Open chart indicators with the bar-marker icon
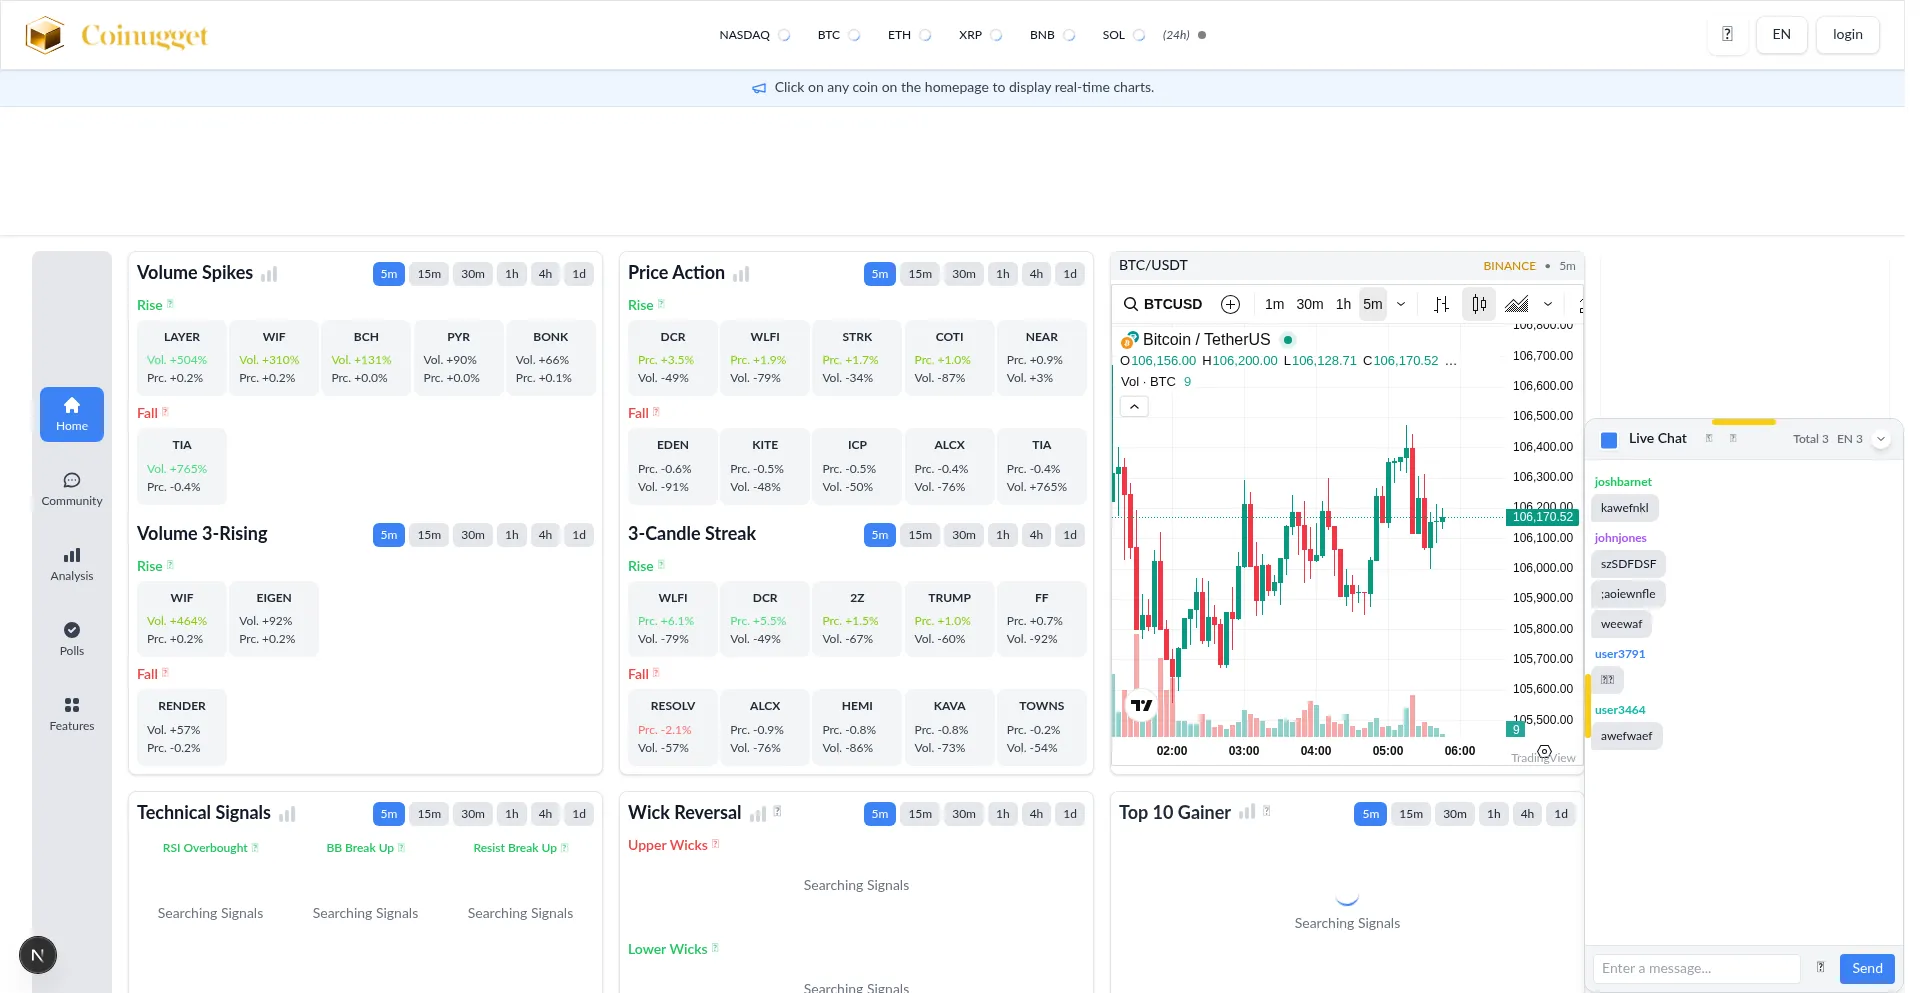Viewport: 1920px width, 993px height. [1441, 304]
